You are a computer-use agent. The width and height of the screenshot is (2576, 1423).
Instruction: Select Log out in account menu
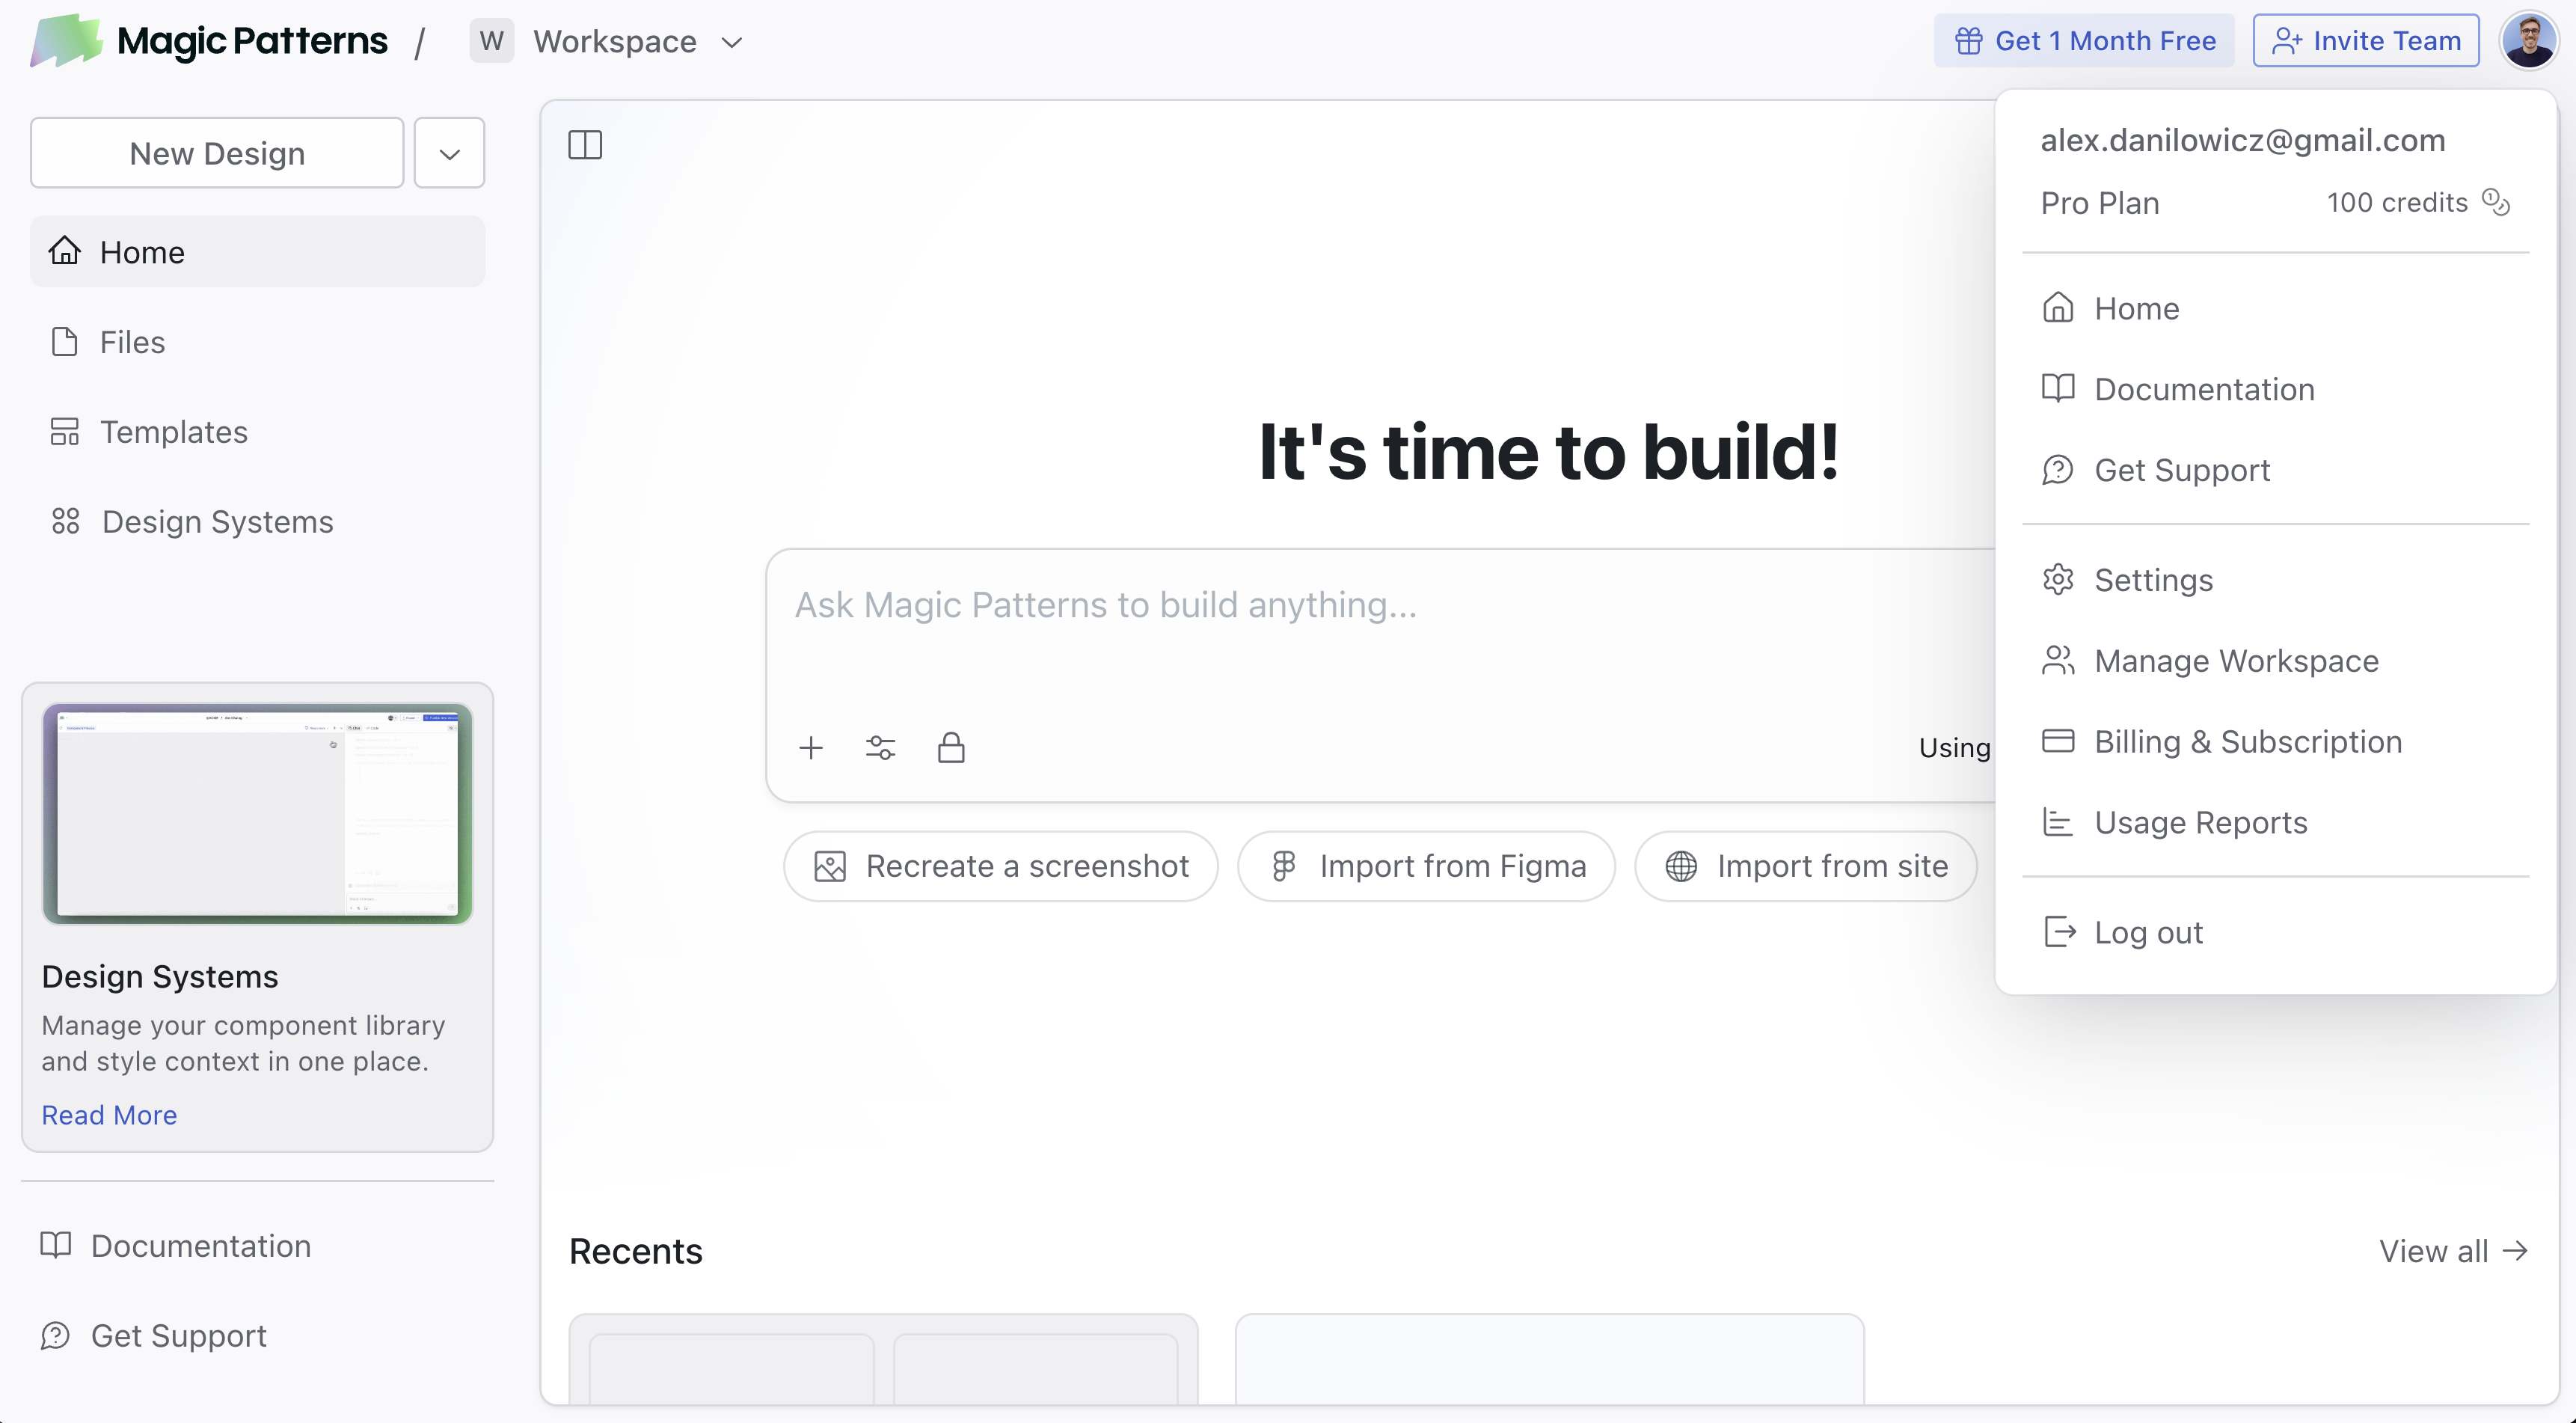point(2147,932)
